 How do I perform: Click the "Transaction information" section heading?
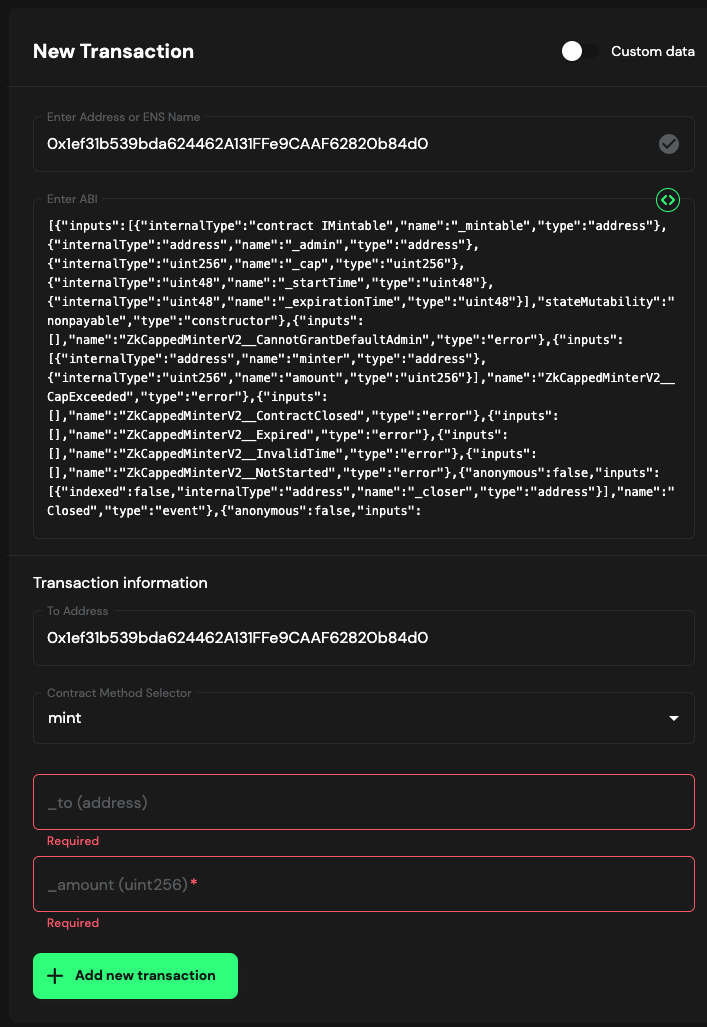120,583
